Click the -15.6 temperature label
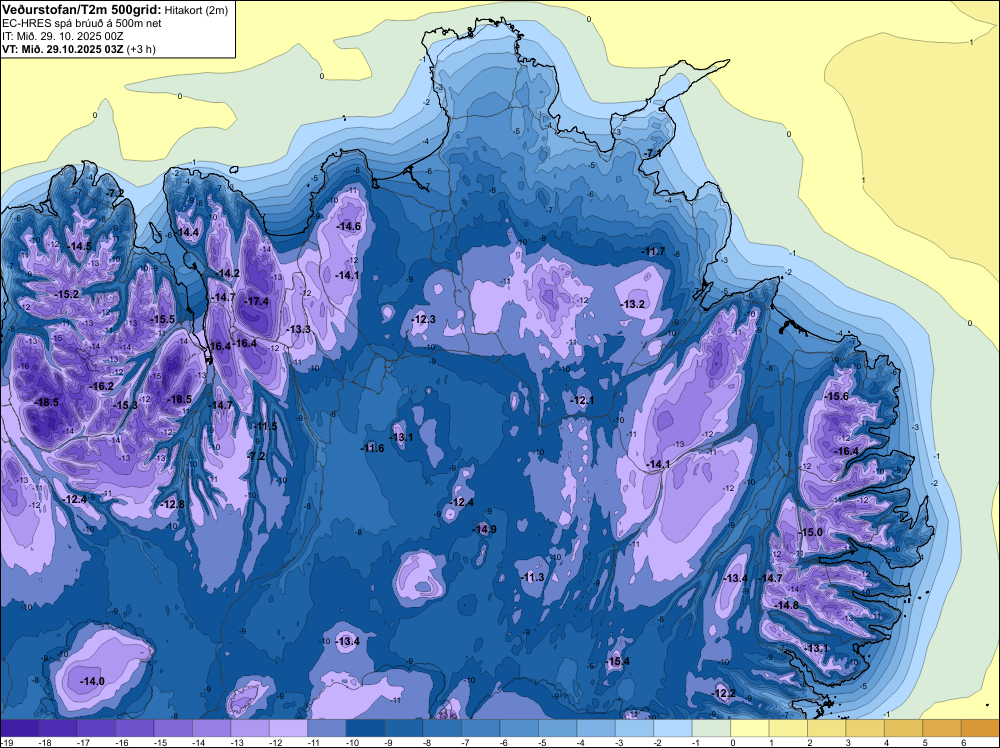Screen dimensions: 1000x748 click(x=837, y=397)
